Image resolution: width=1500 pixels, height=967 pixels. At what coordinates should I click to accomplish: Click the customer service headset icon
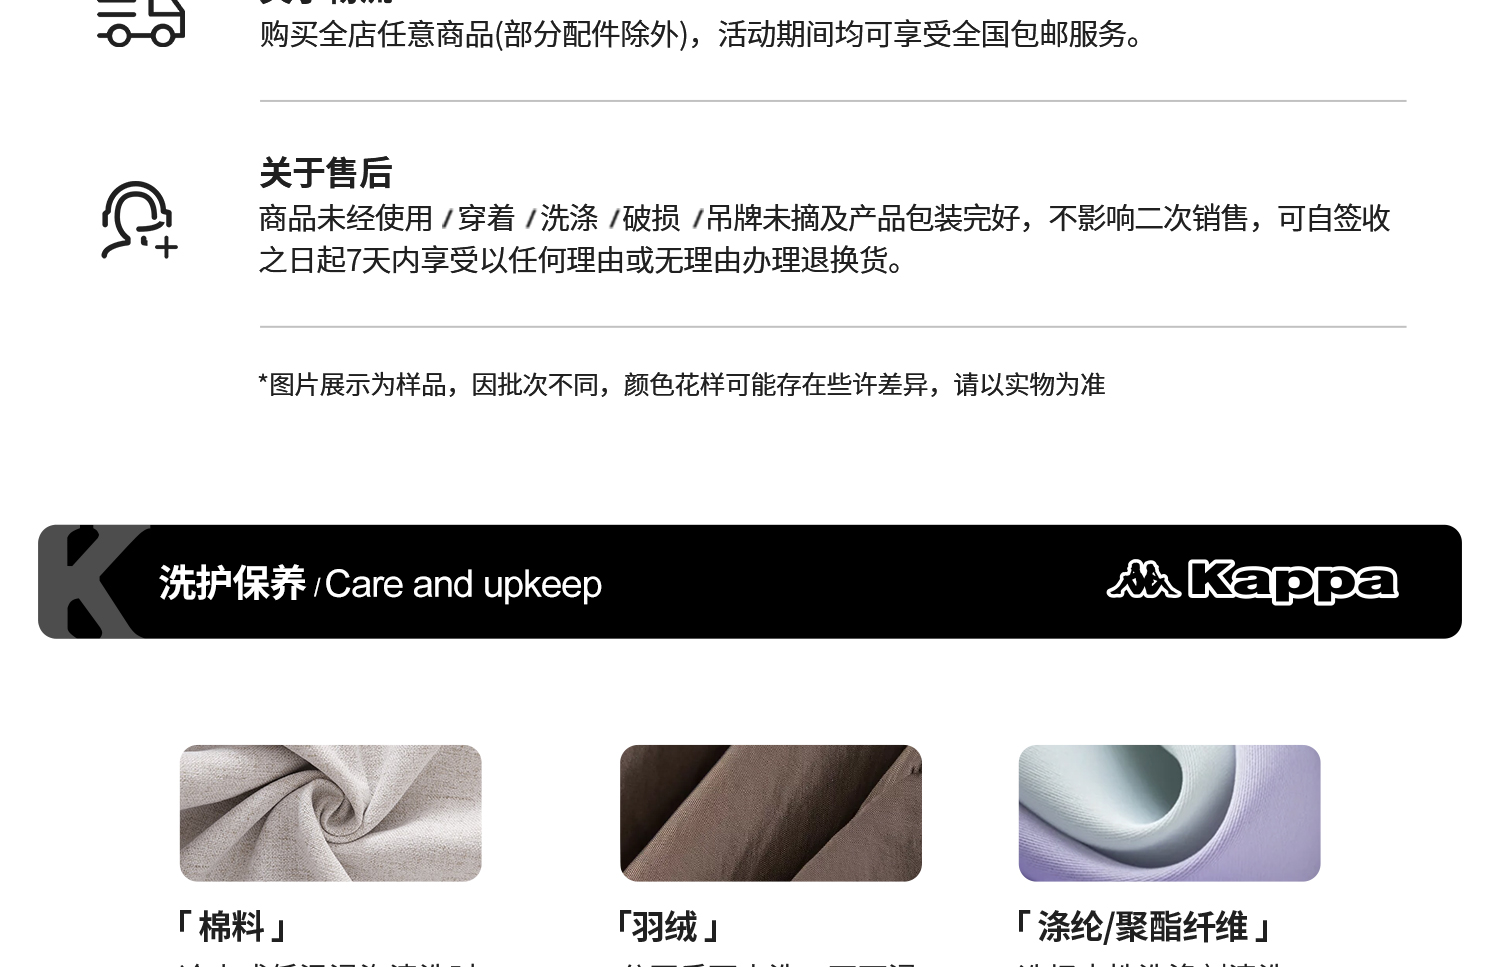coord(139,220)
